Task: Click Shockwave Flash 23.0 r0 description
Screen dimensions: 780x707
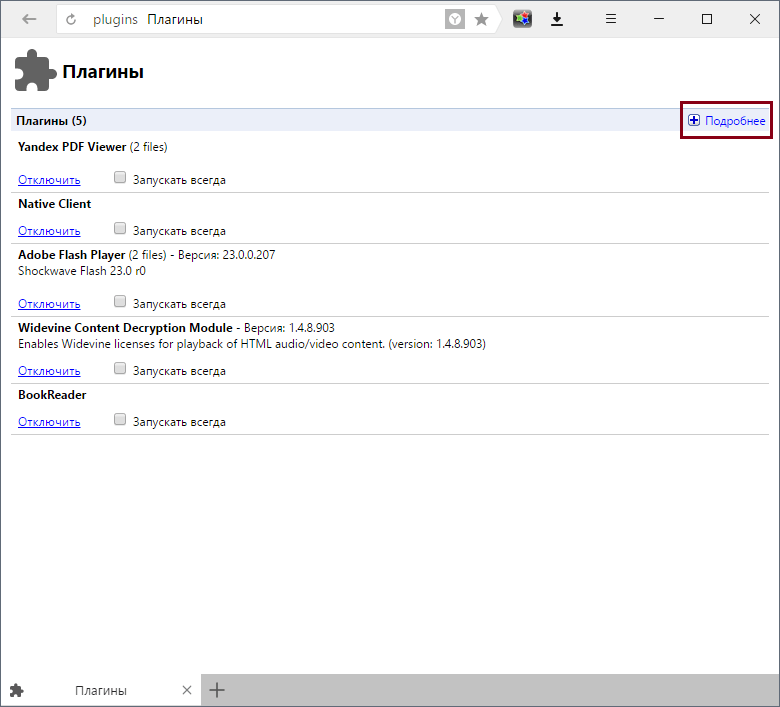Action: coord(82,271)
